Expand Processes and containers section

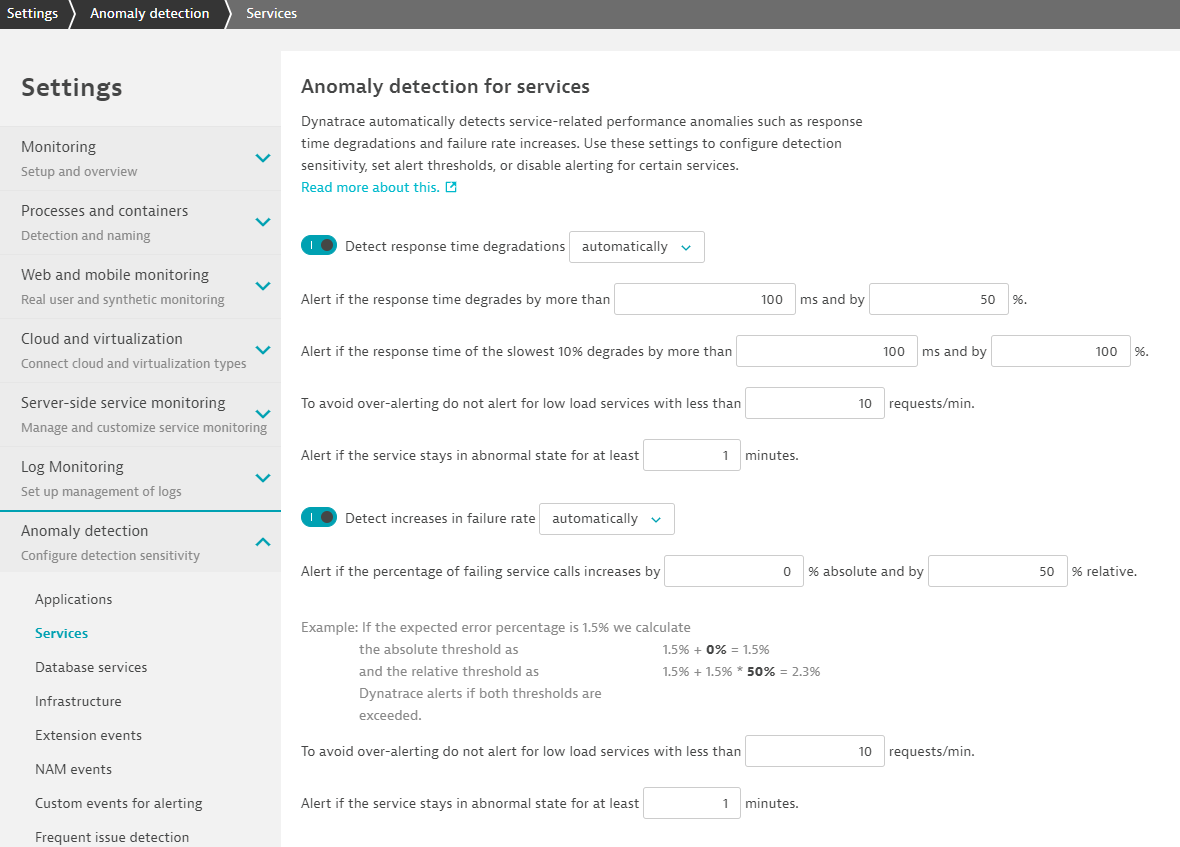coord(262,222)
